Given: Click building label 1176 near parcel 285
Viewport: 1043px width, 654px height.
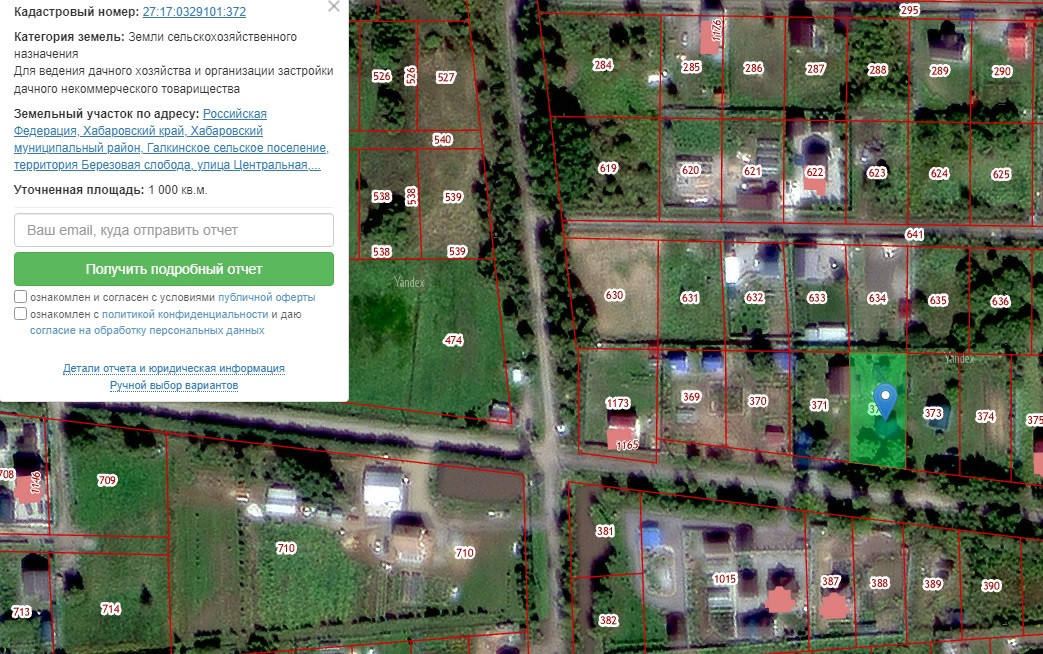Looking at the screenshot, I should pyautogui.click(x=717, y=31).
